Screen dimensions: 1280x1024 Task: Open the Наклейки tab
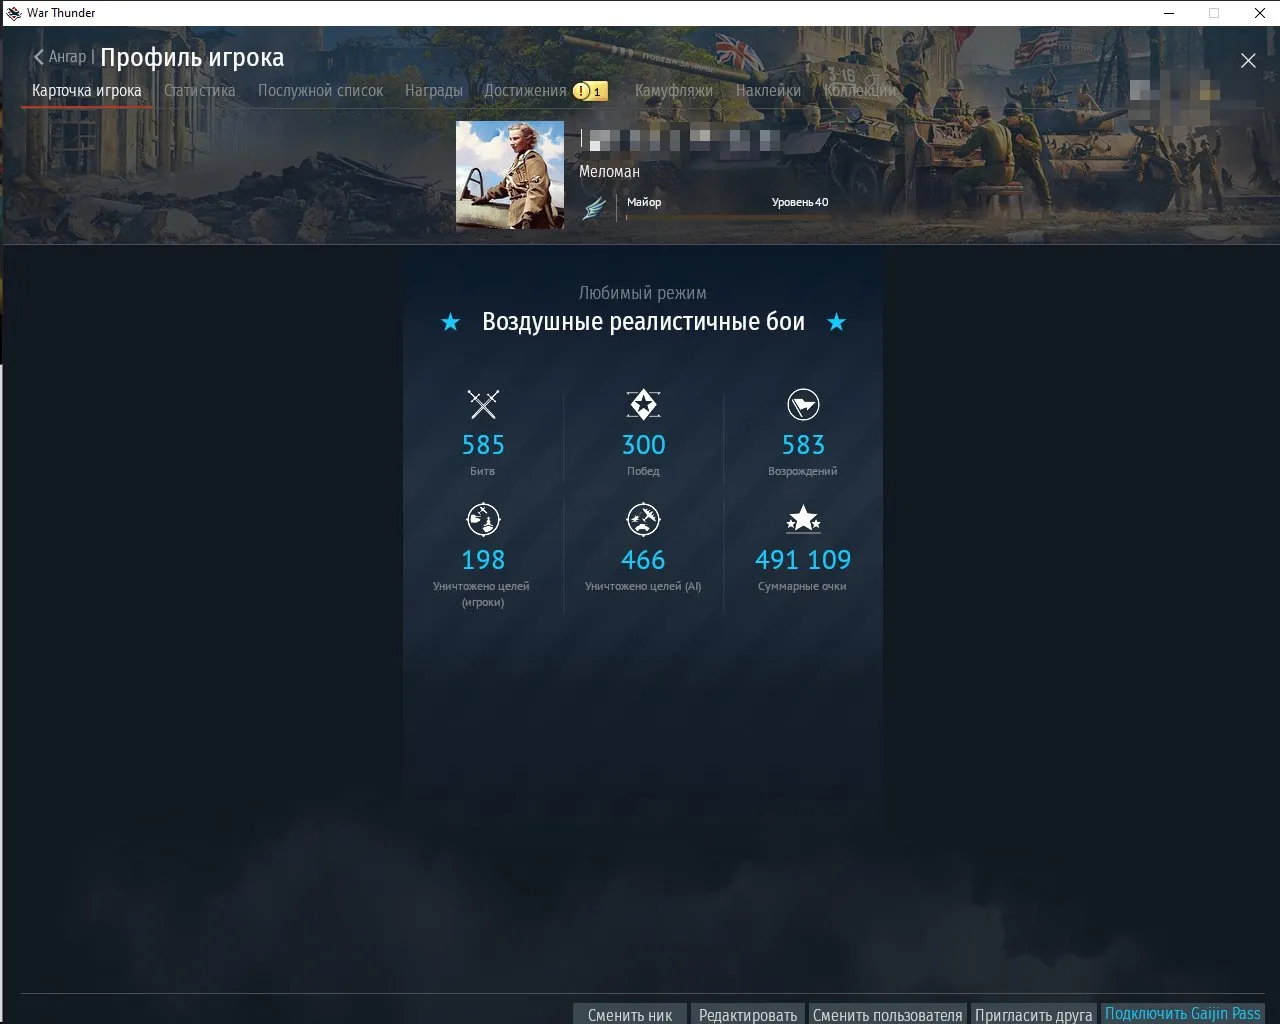(768, 90)
